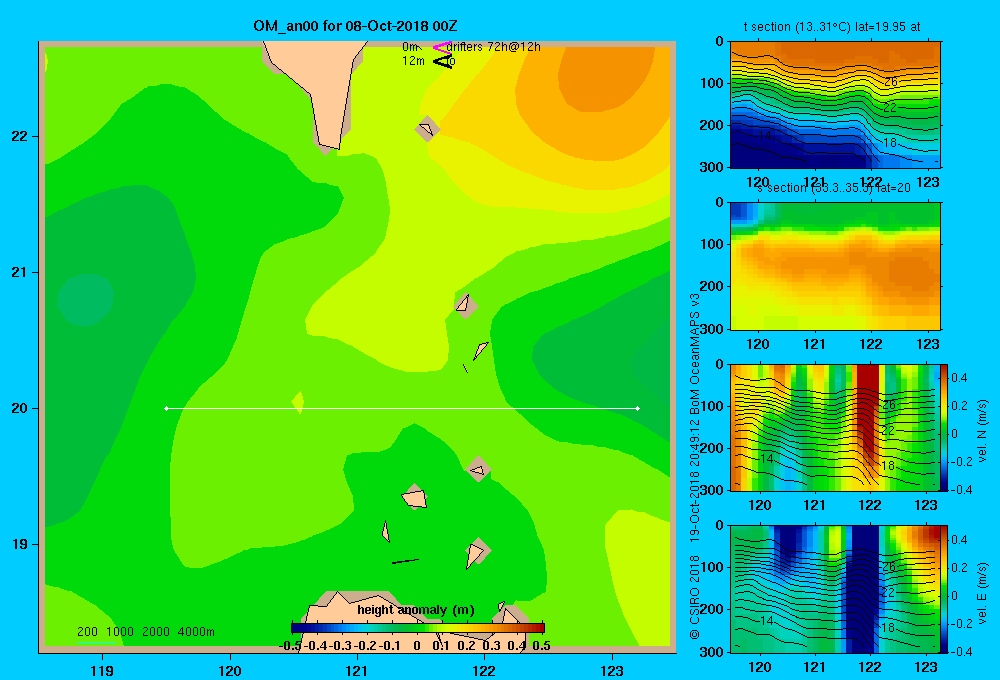
Task: Click latitude label '20' on main map axis
Action: 20,408
